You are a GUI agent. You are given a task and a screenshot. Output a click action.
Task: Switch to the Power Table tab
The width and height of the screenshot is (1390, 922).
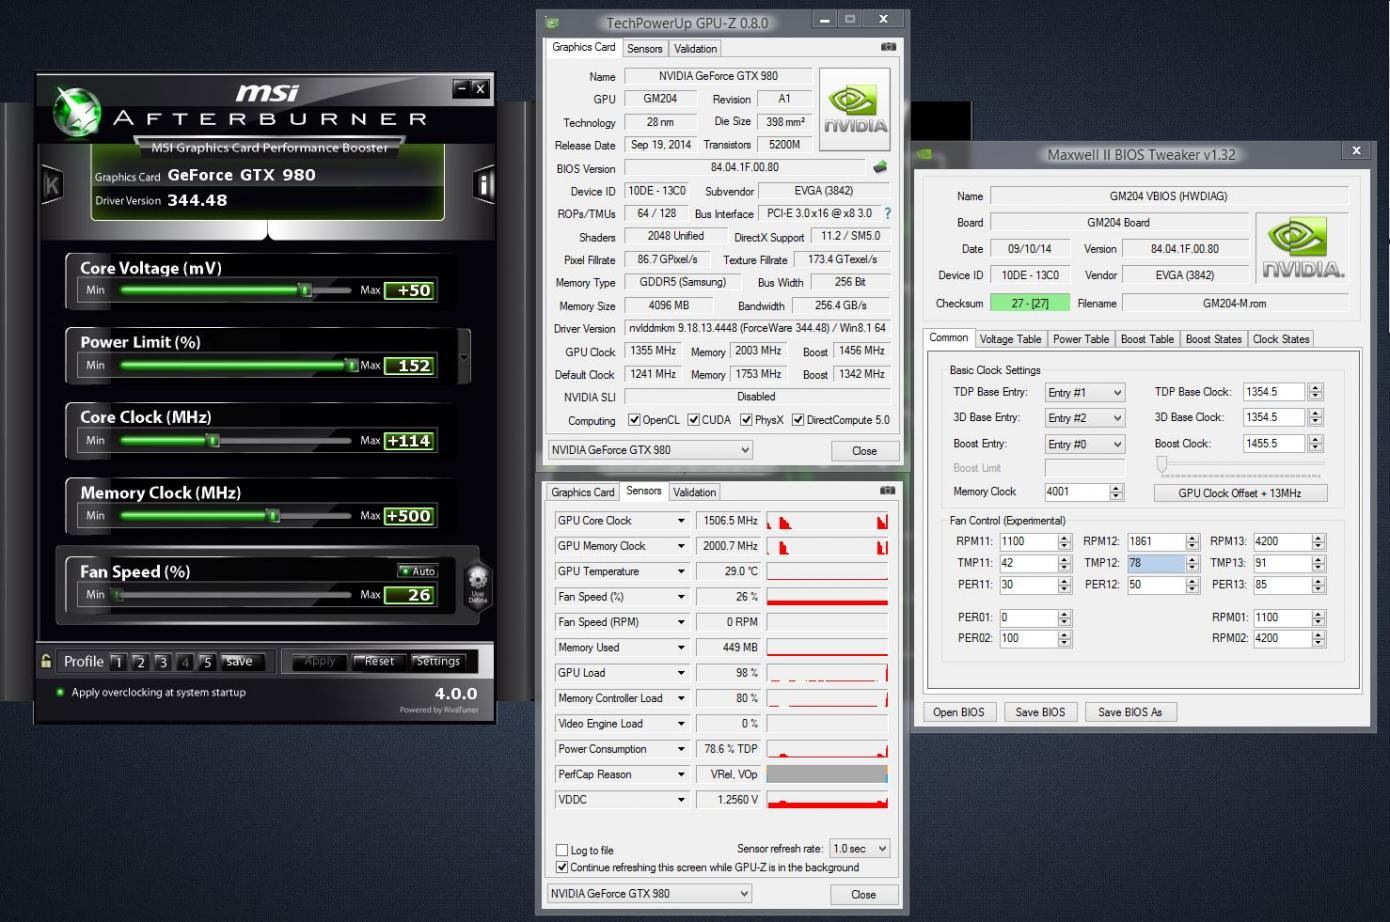tap(1081, 339)
